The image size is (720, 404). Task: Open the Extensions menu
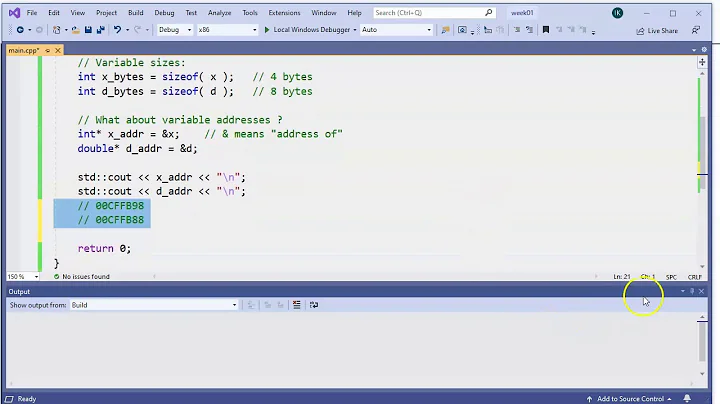click(x=284, y=13)
